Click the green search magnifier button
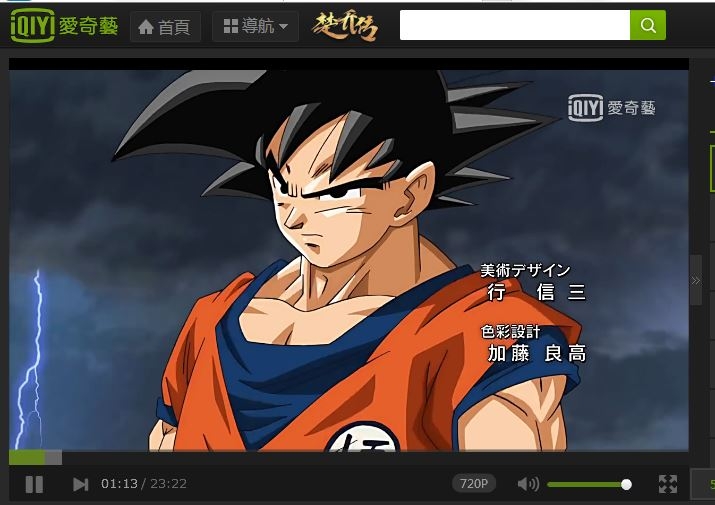This screenshot has width=715, height=505. pos(648,25)
